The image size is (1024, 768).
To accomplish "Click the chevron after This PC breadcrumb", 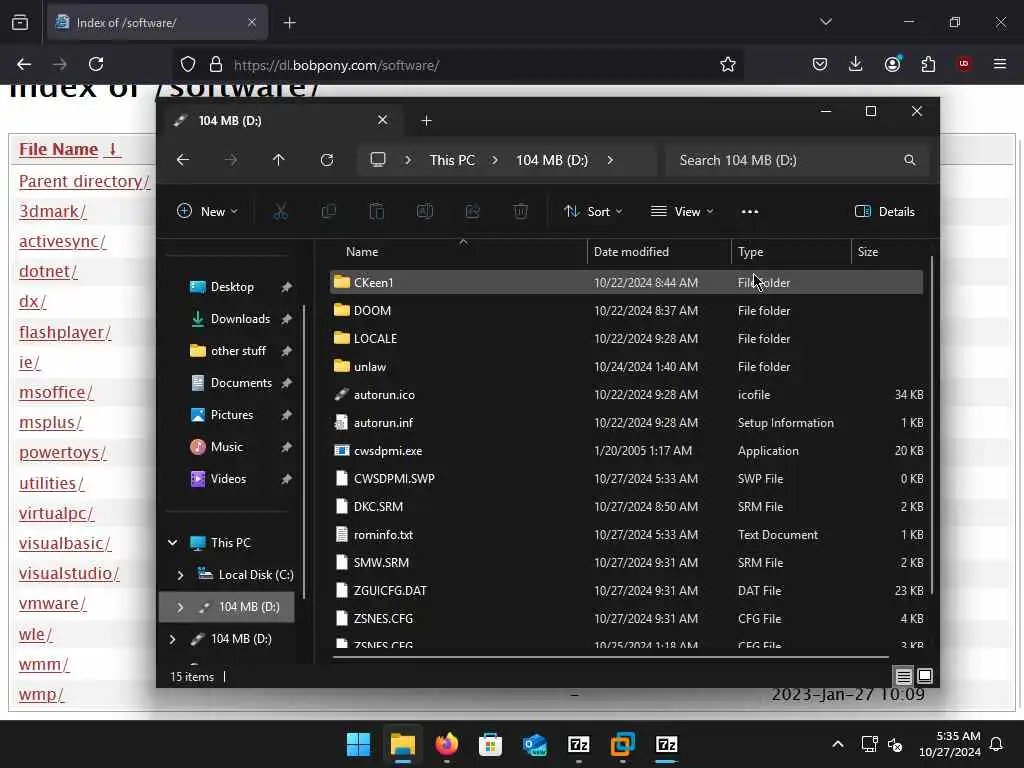I will point(494,160).
